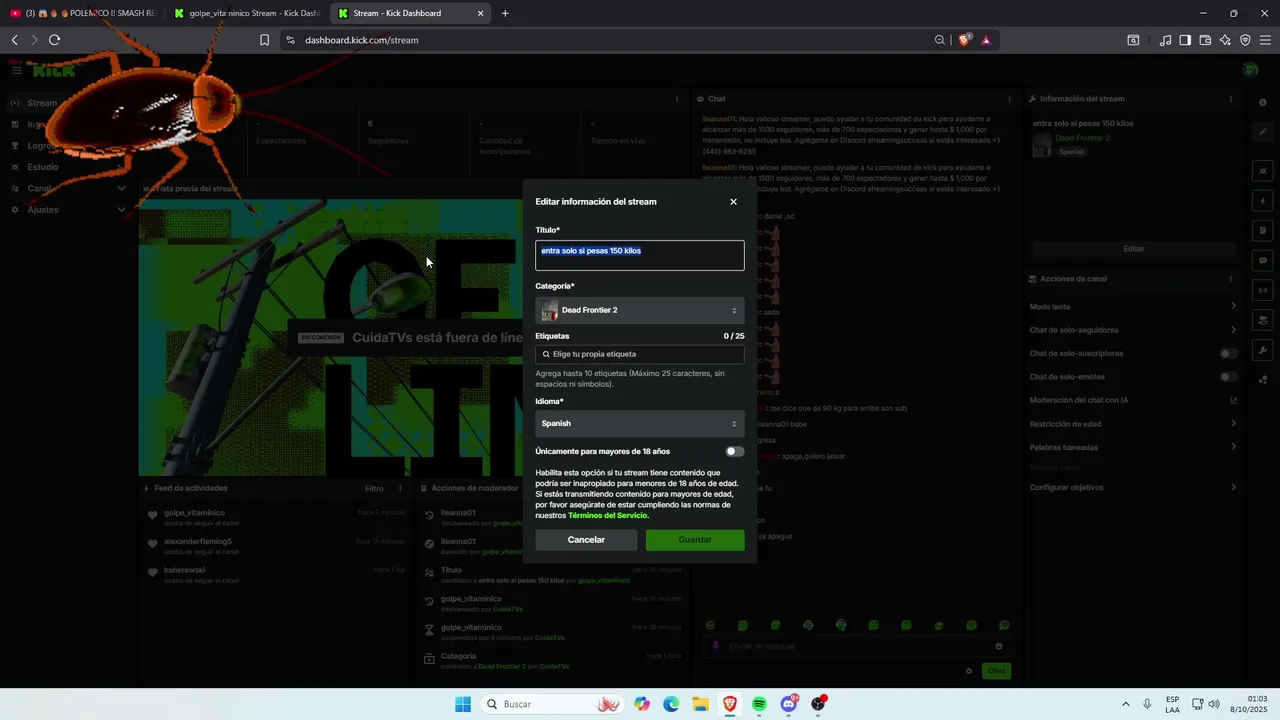Close the Stream - Kick Dashboard tab
This screenshot has height=720, width=1280.
click(x=481, y=13)
